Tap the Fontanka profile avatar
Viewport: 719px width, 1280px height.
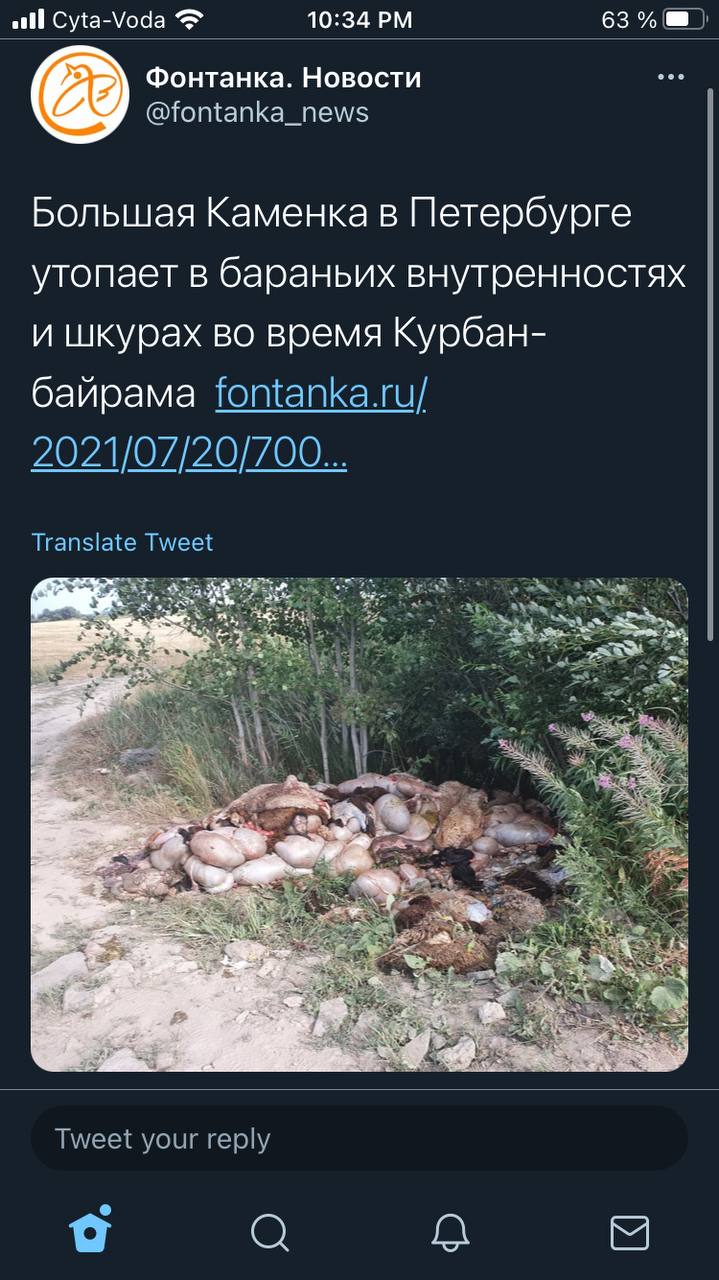pos(80,95)
